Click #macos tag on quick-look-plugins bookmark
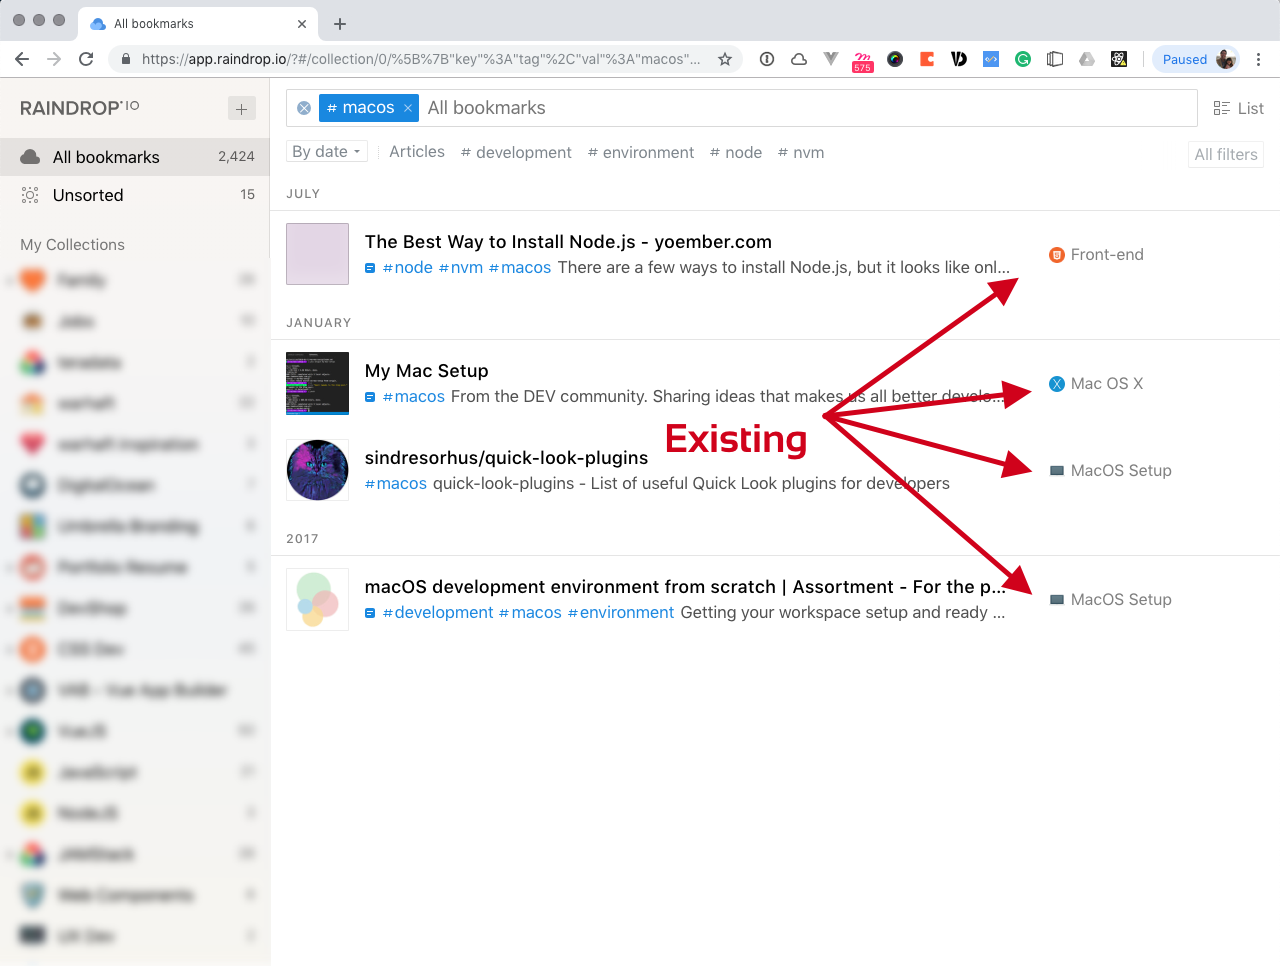The height and width of the screenshot is (966, 1280). point(396,484)
